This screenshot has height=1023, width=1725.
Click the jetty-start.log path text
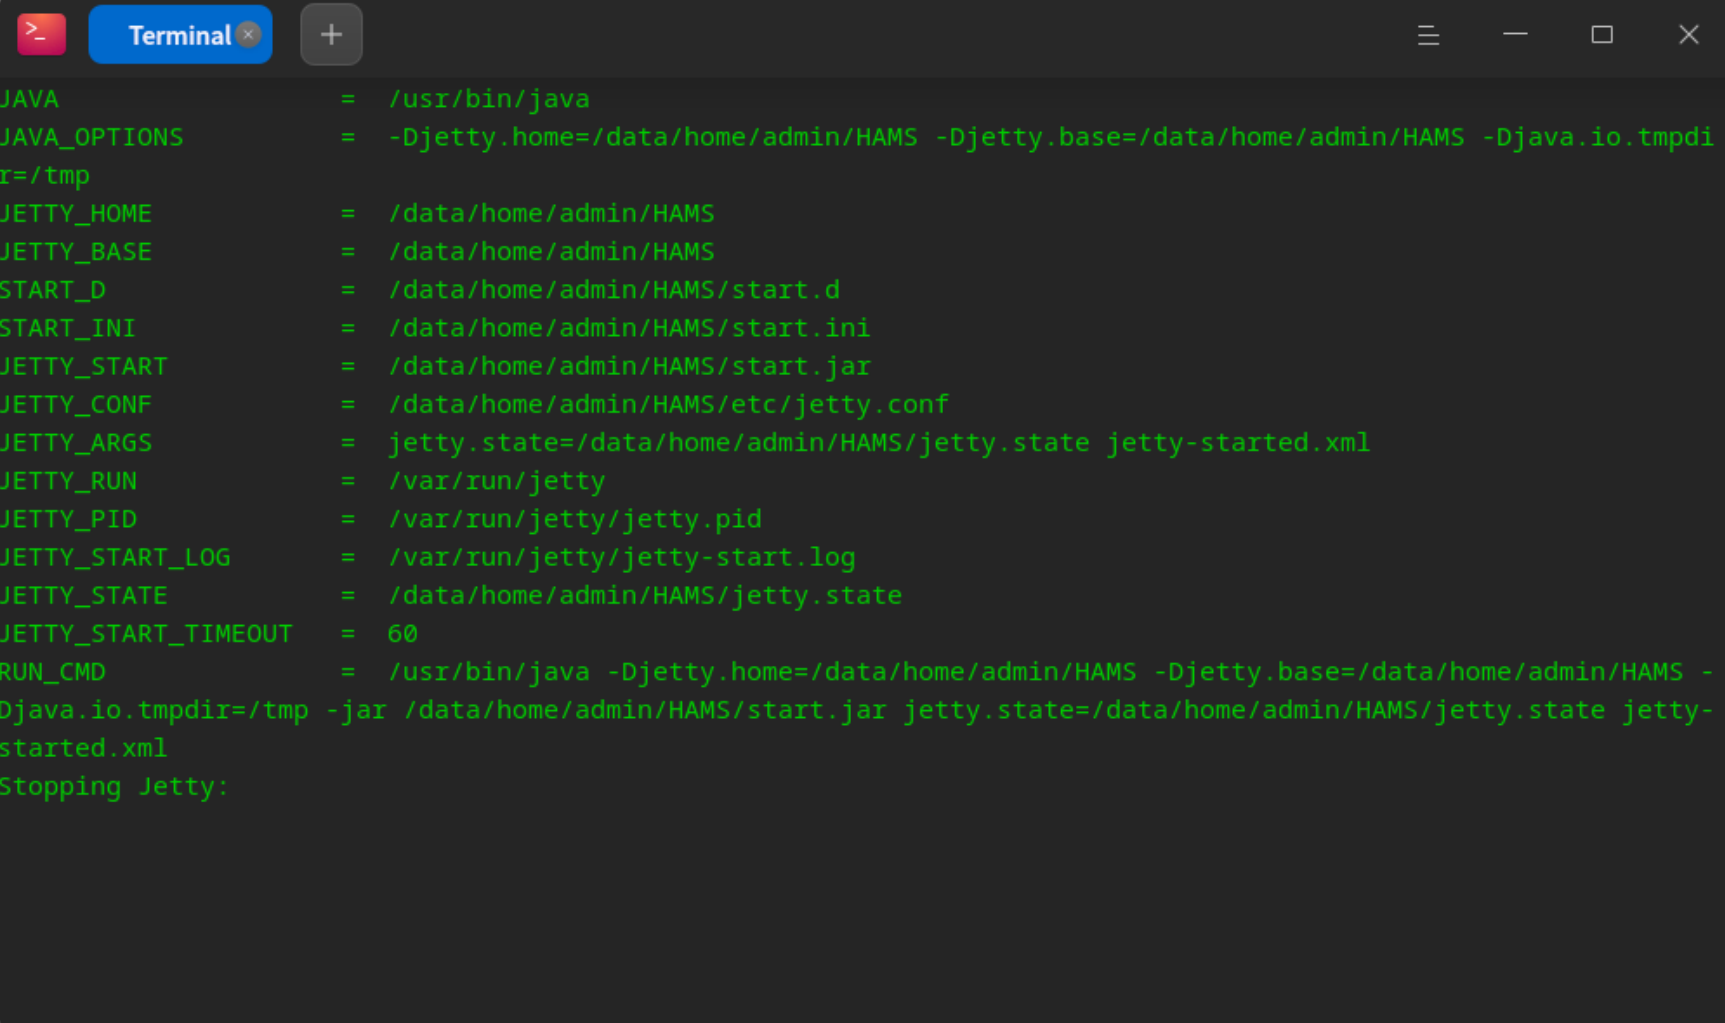tap(621, 557)
